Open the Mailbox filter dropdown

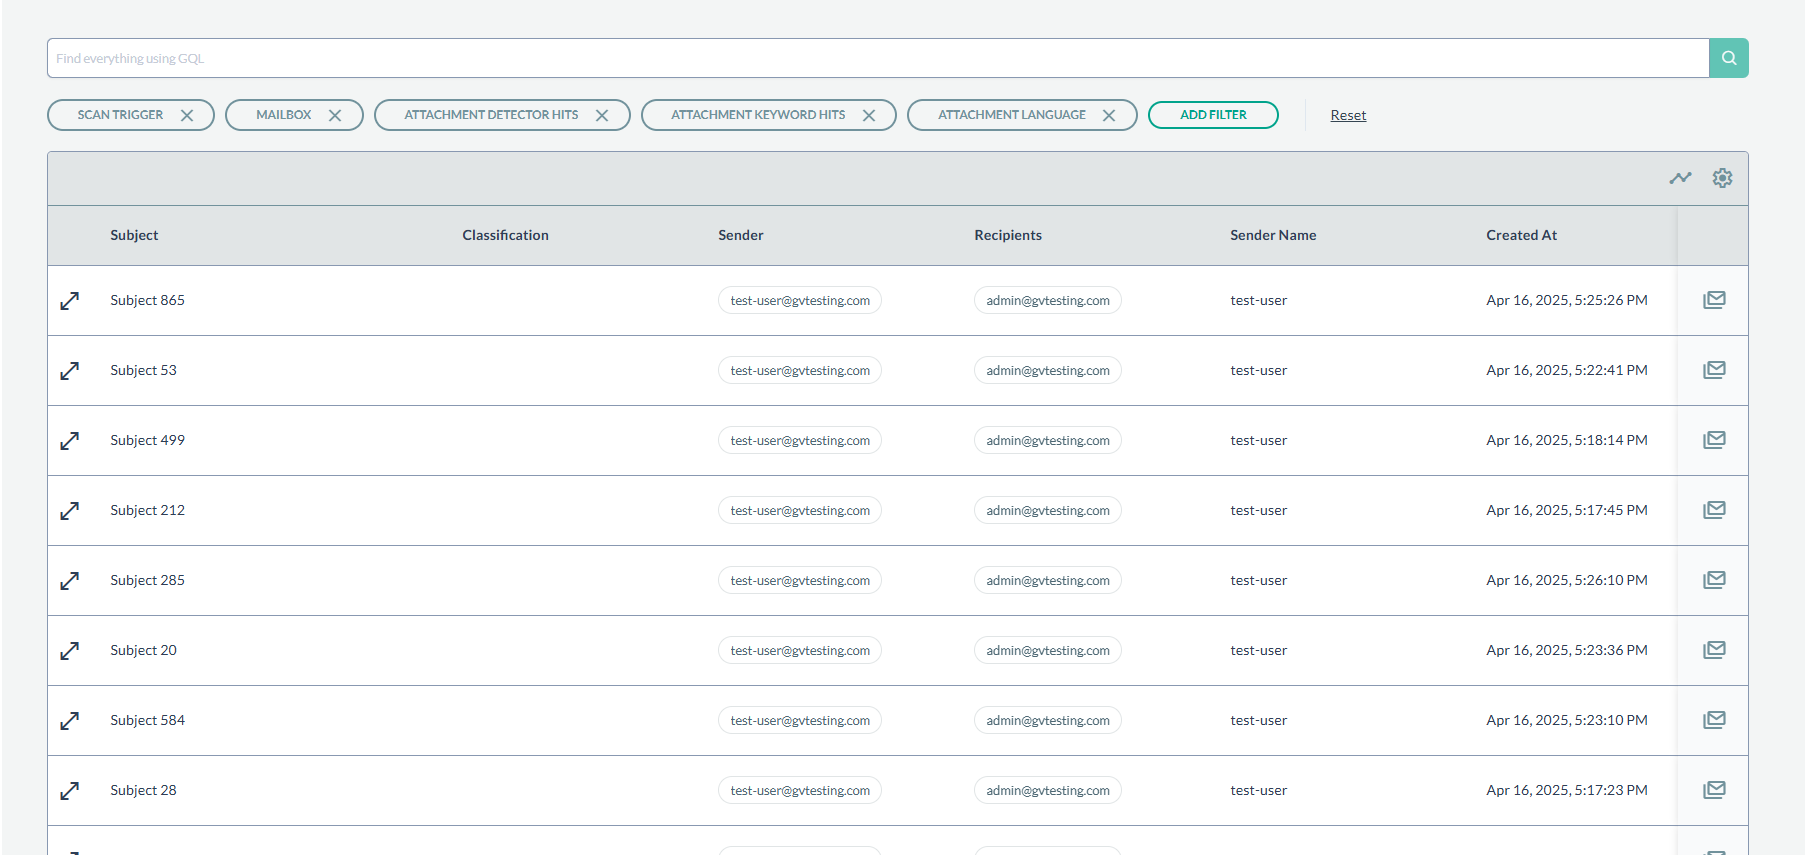click(283, 115)
